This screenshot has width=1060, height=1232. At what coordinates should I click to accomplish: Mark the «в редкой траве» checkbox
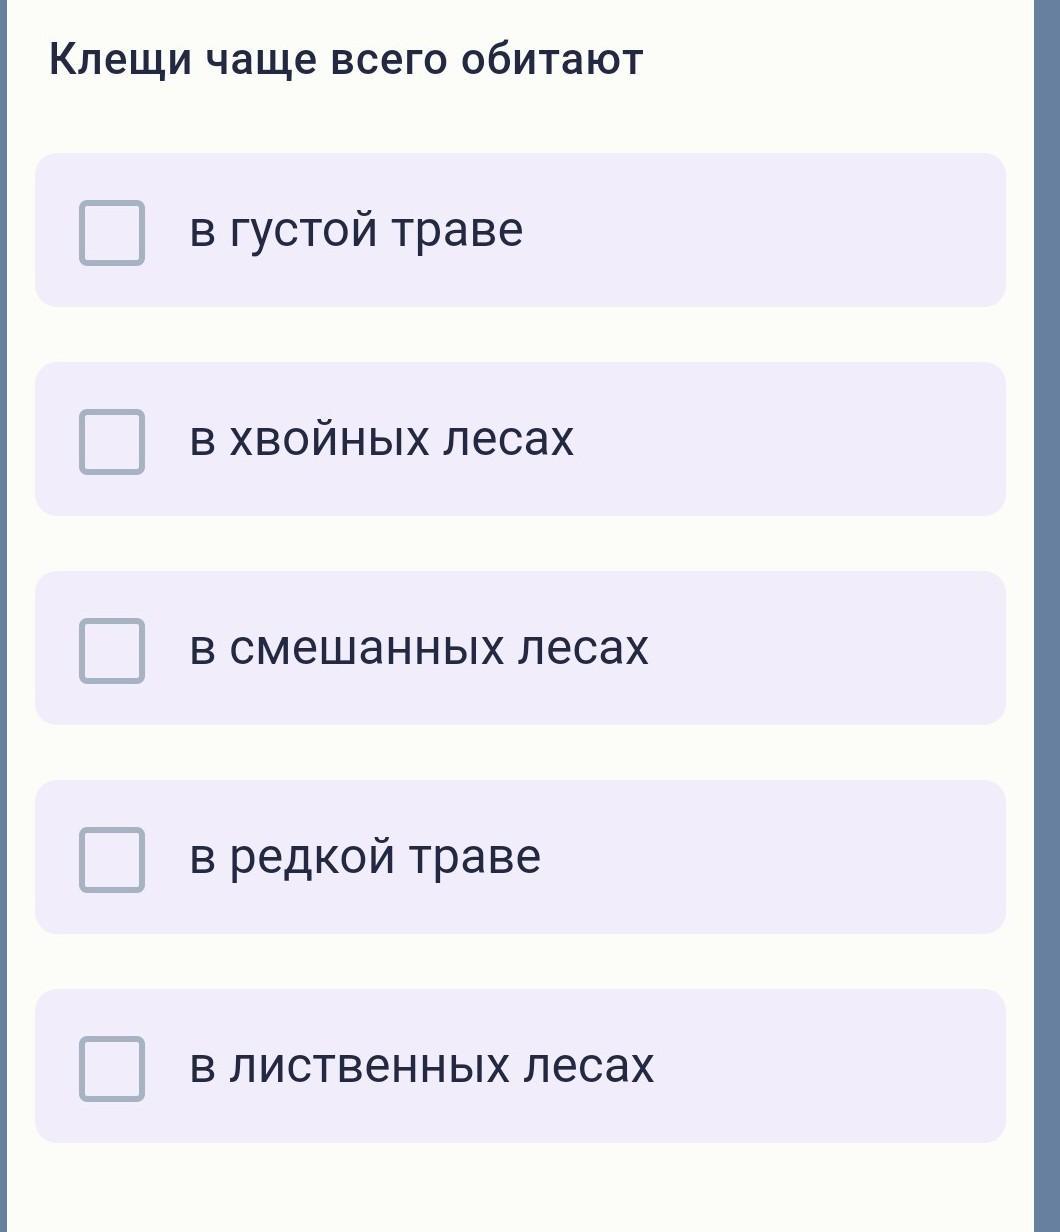pyautogui.click(x=112, y=859)
